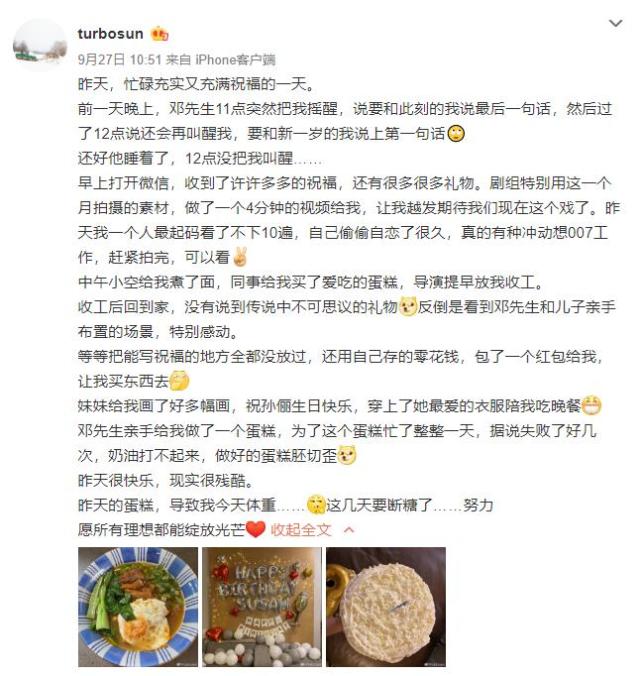Screen dimensions: 641x676
Task: Click the sad emoji before 这几天要断糖了
Action: tap(316, 504)
